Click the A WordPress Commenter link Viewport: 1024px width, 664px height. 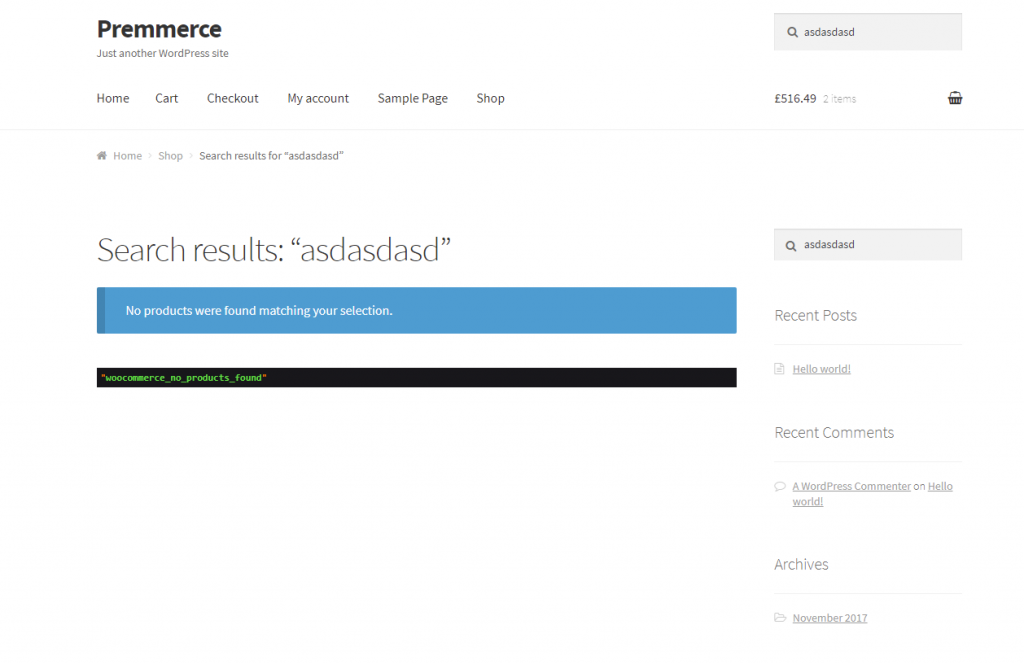851,486
